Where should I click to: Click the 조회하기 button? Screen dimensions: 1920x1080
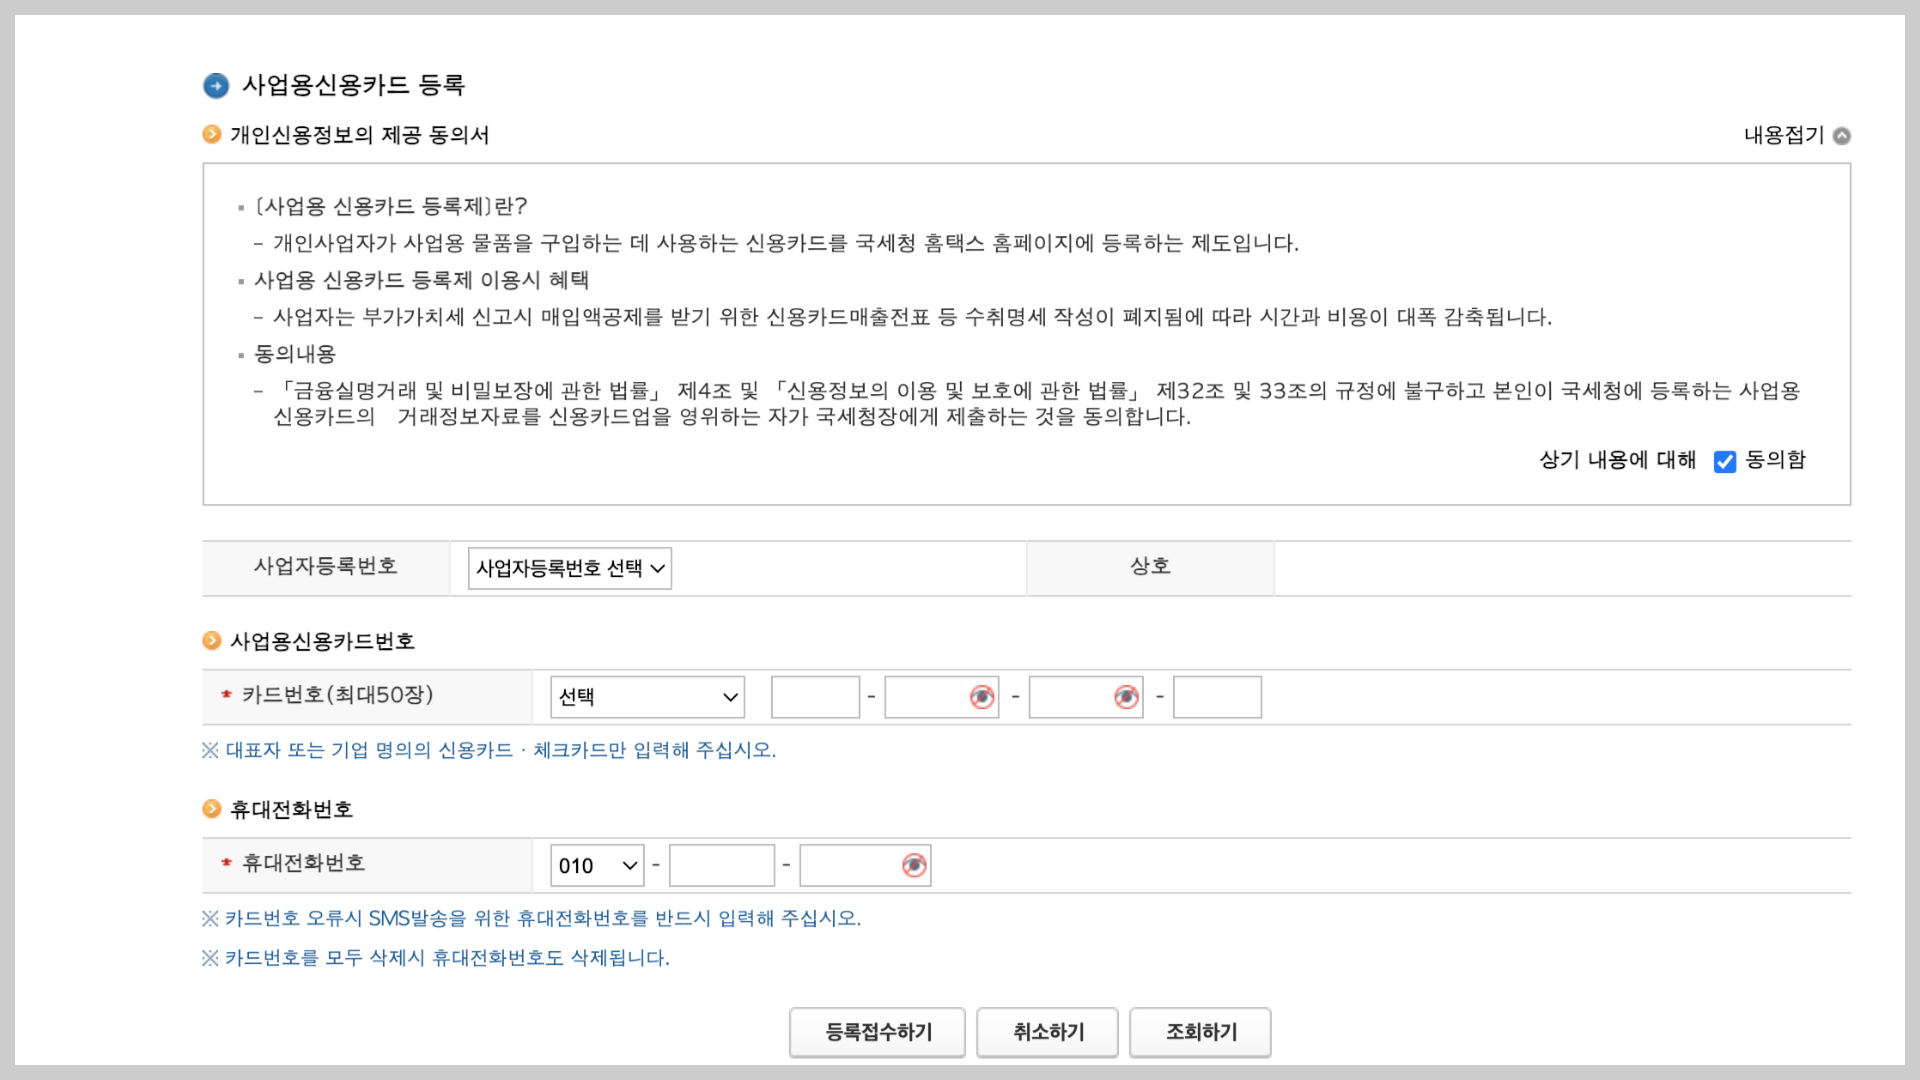tap(1200, 1032)
